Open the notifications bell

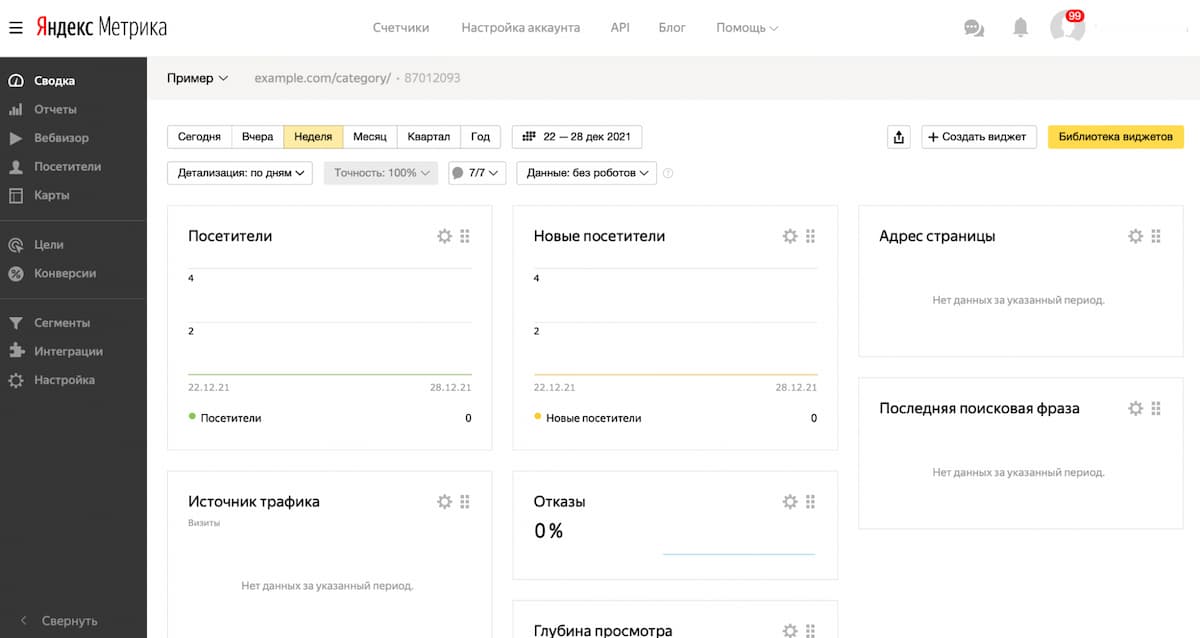click(x=1021, y=28)
